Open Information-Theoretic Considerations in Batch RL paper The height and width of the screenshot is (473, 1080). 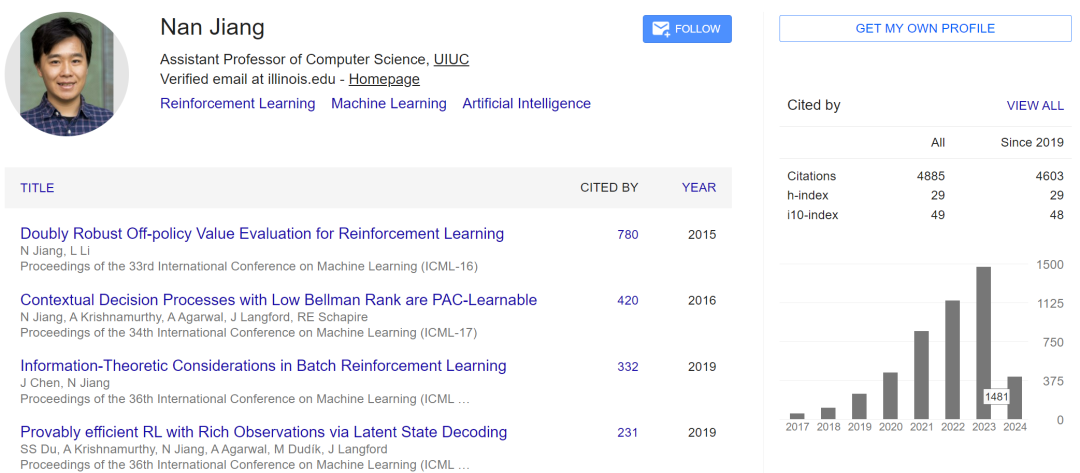click(x=263, y=366)
